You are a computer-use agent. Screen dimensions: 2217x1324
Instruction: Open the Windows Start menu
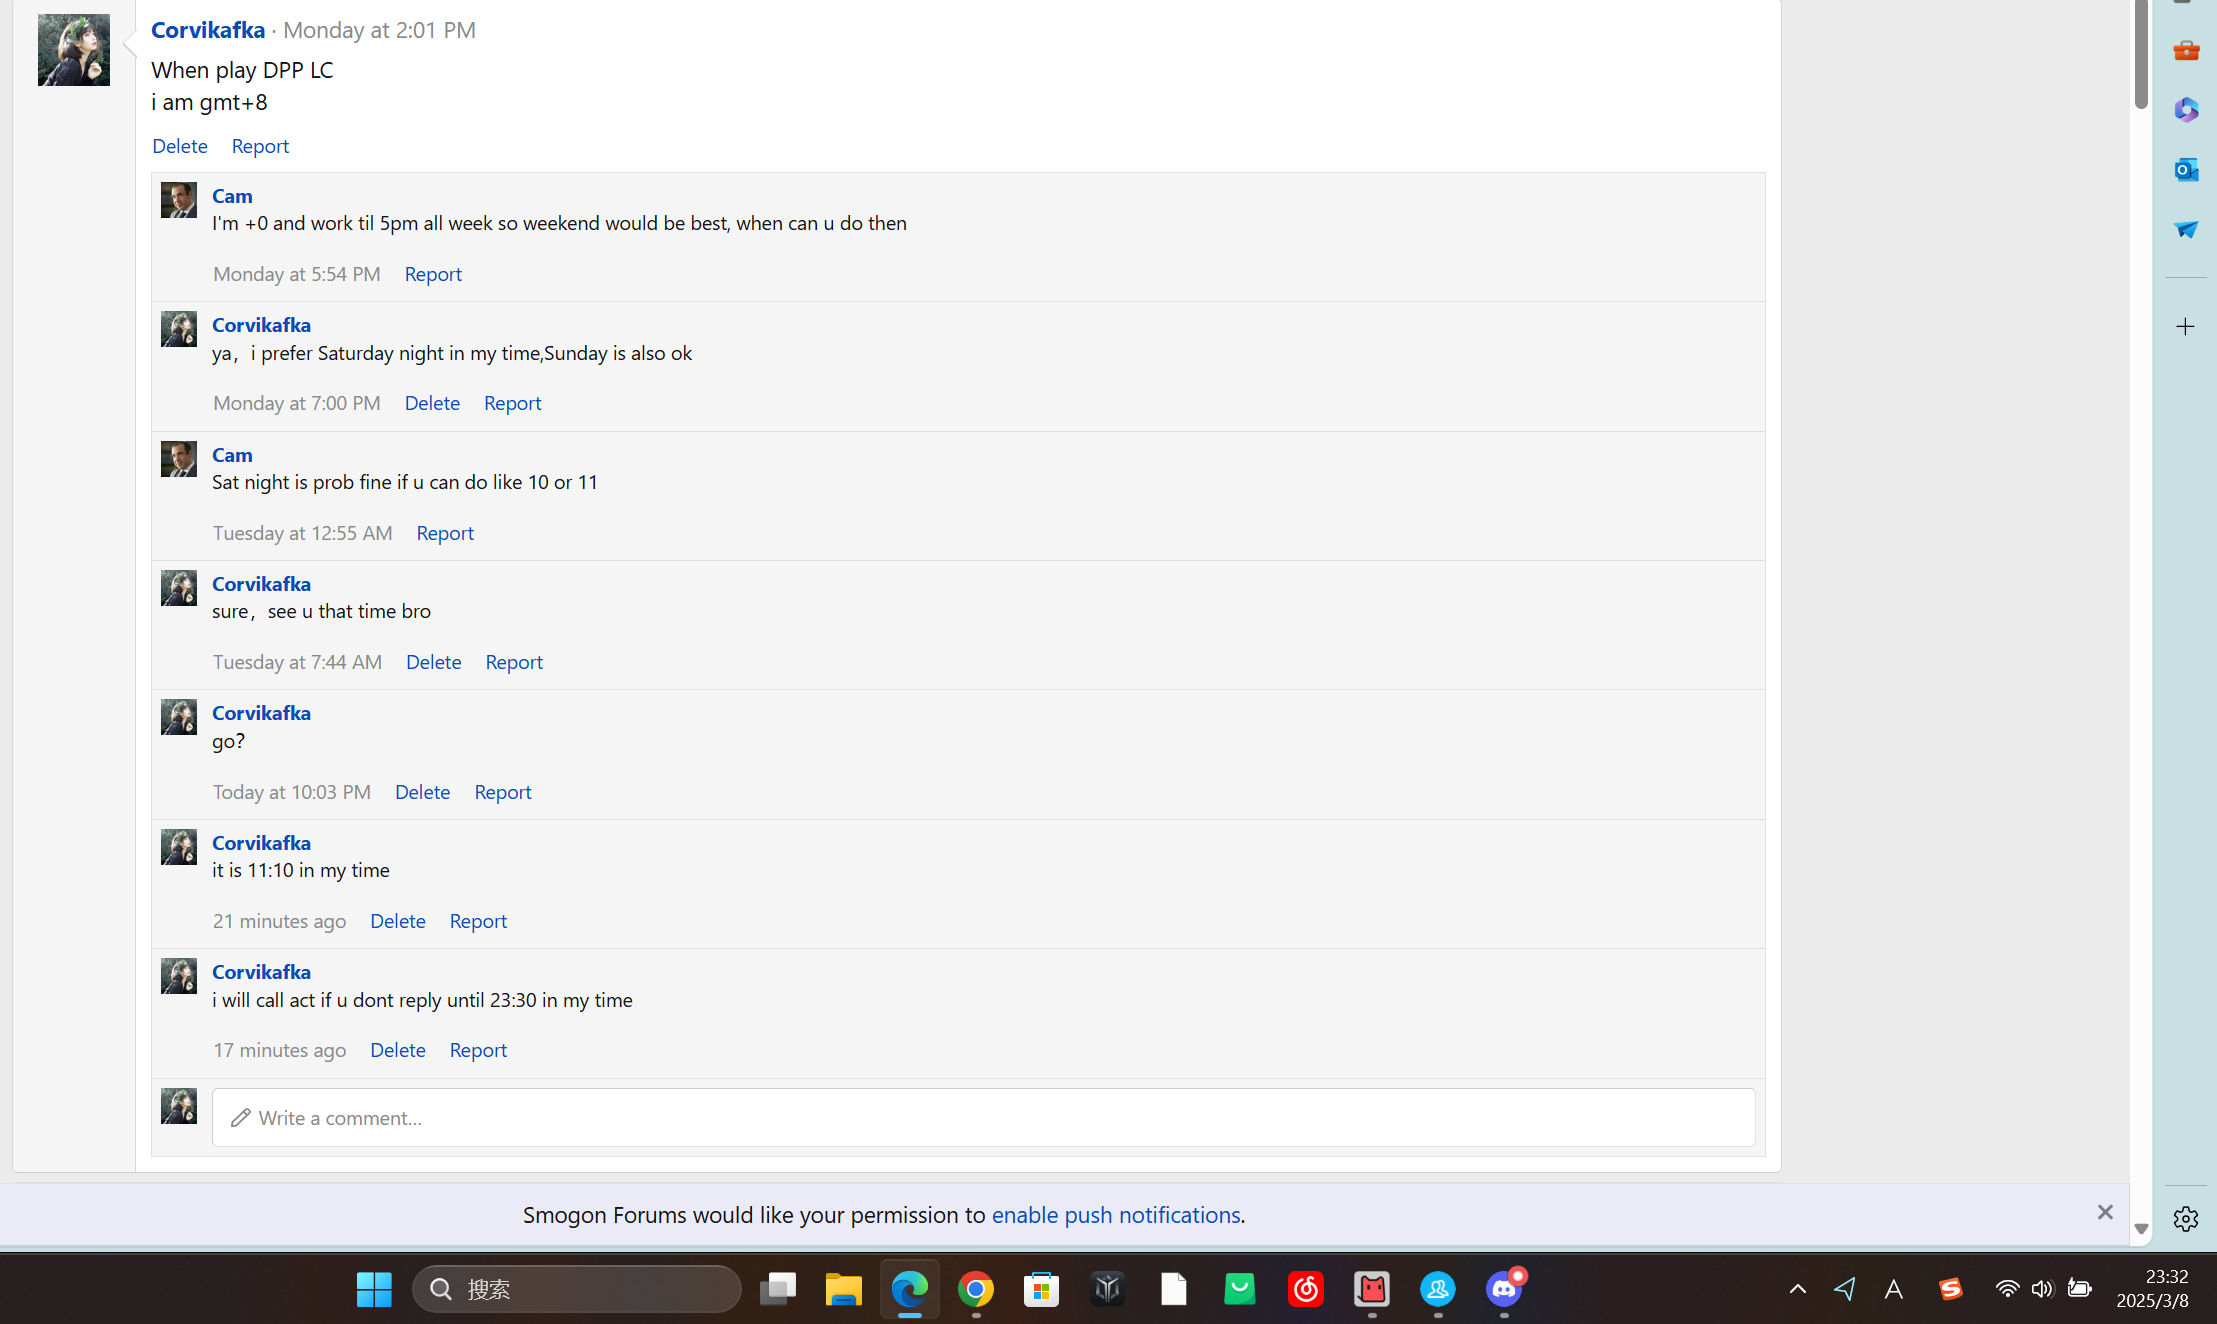pyautogui.click(x=374, y=1289)
